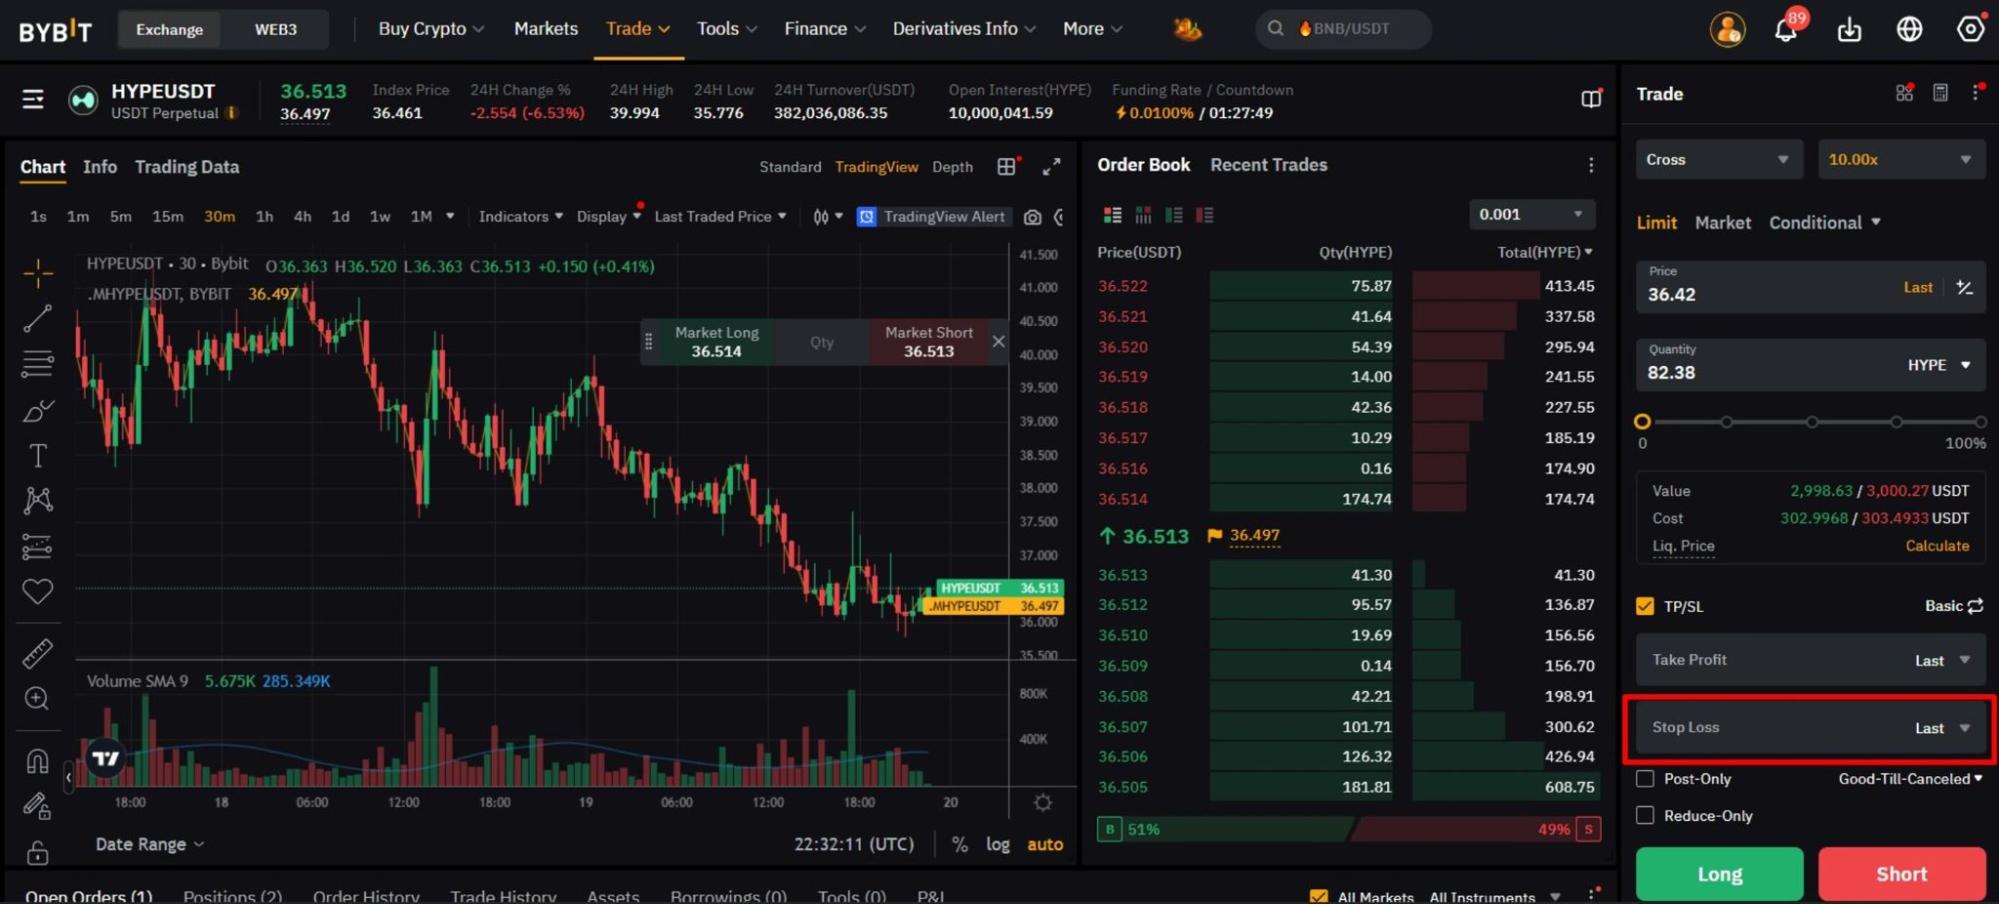
Task: Open the notifications bell icon
Action: [x=1786, y=30]
